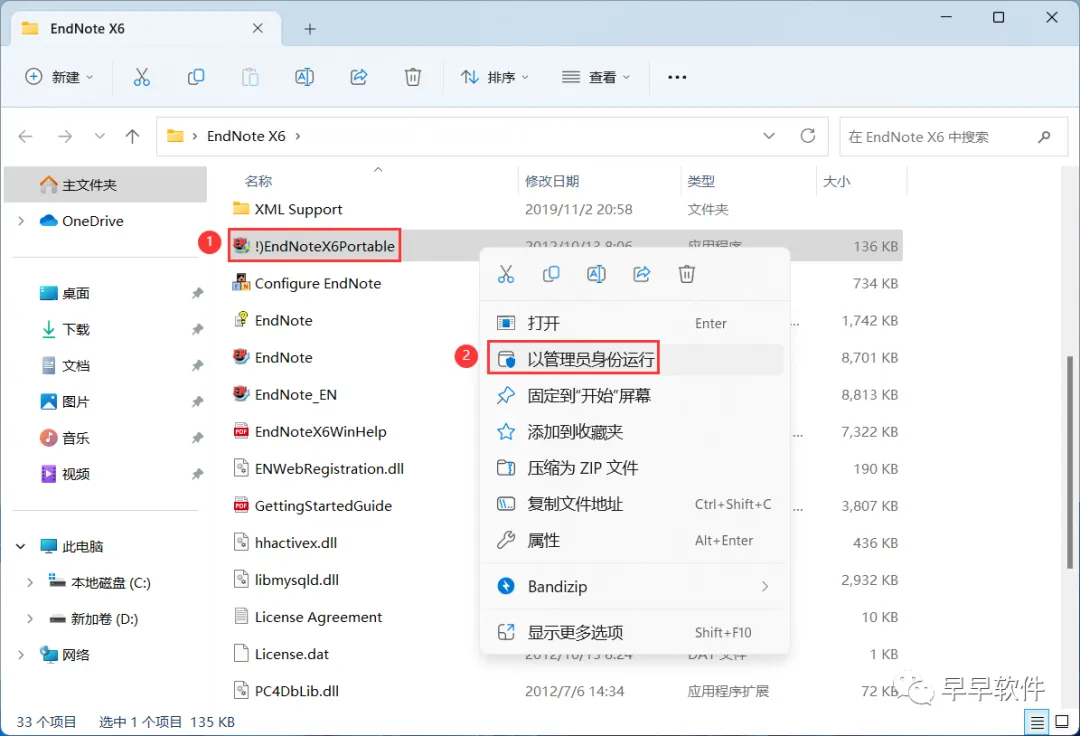Expand the OneDrive tree node
The height and width of the screenshot is (736, 1080).
tap(21, 221)
